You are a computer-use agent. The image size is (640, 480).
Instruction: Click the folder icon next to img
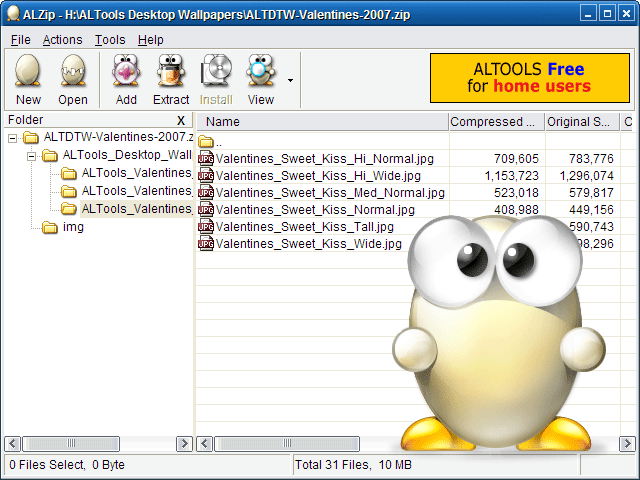pyautogui.click(x=50, y=227)
